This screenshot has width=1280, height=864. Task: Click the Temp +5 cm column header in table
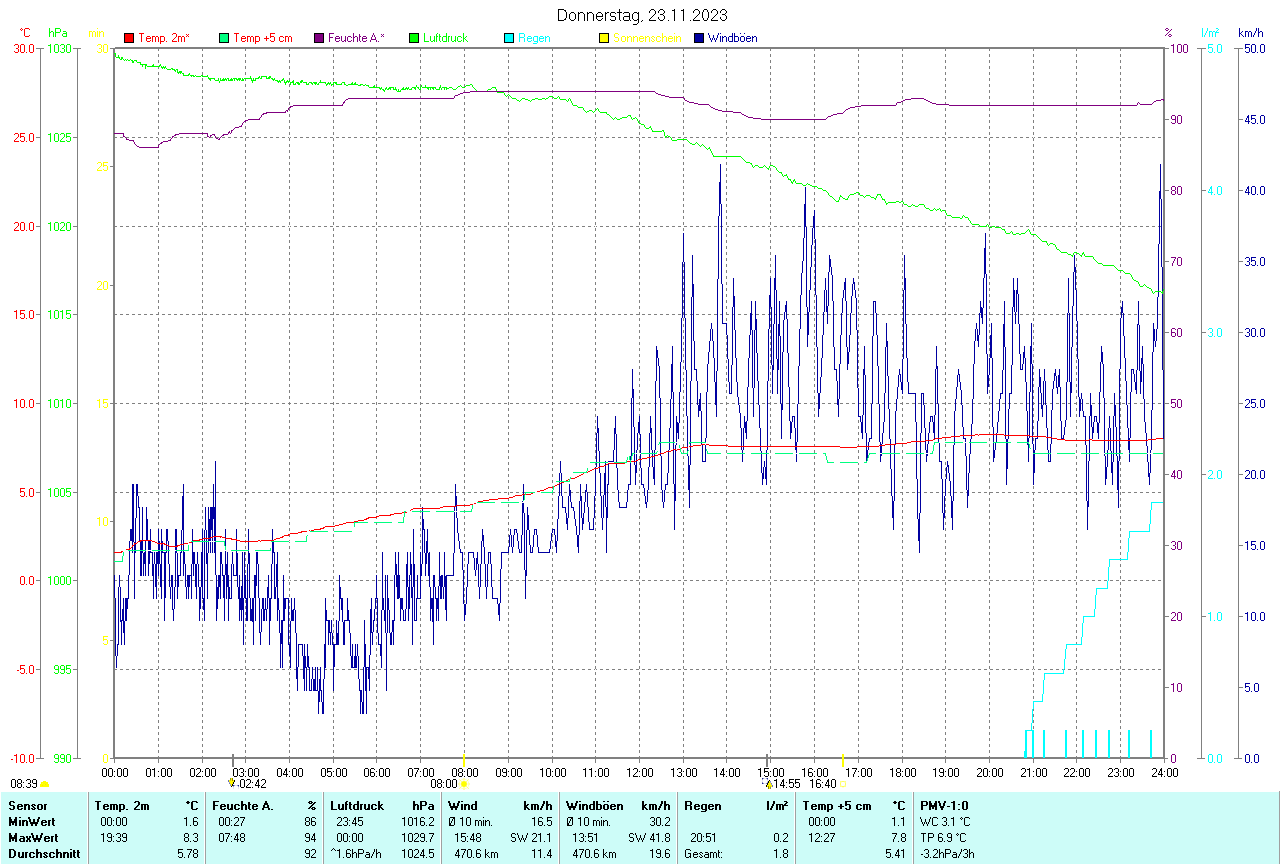click(x=837, y=806)
